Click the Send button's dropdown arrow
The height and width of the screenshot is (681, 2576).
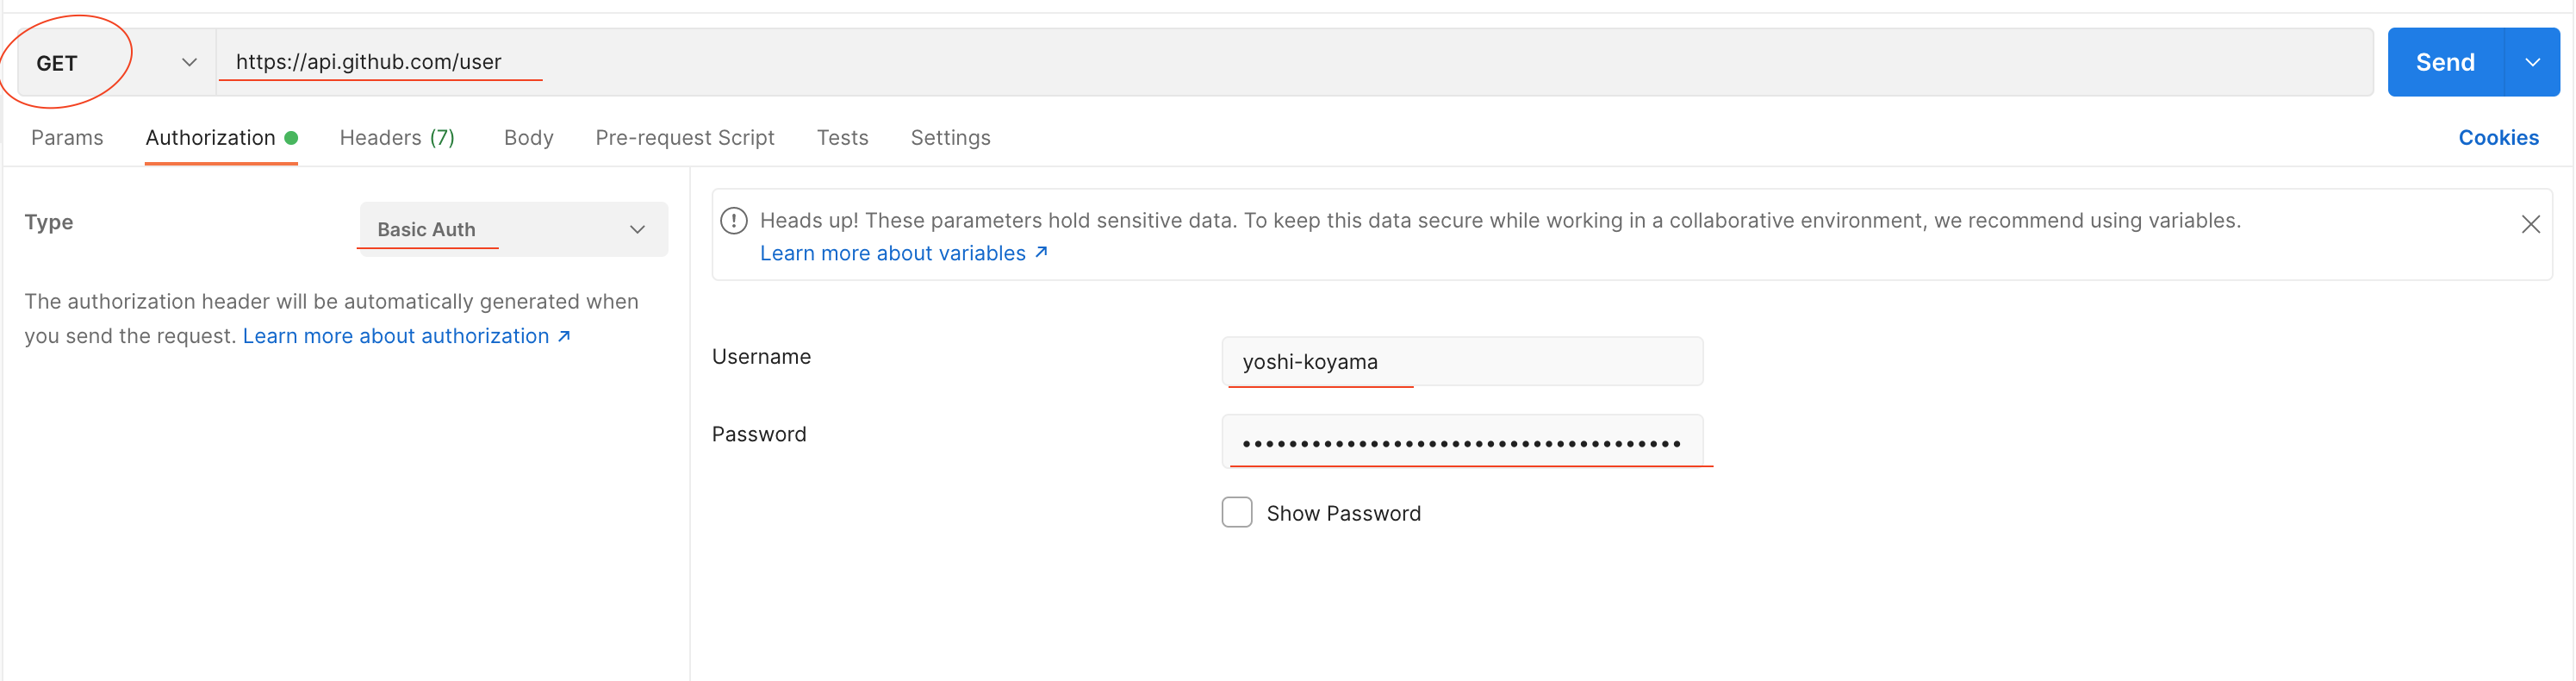[x=2532, y=61]
